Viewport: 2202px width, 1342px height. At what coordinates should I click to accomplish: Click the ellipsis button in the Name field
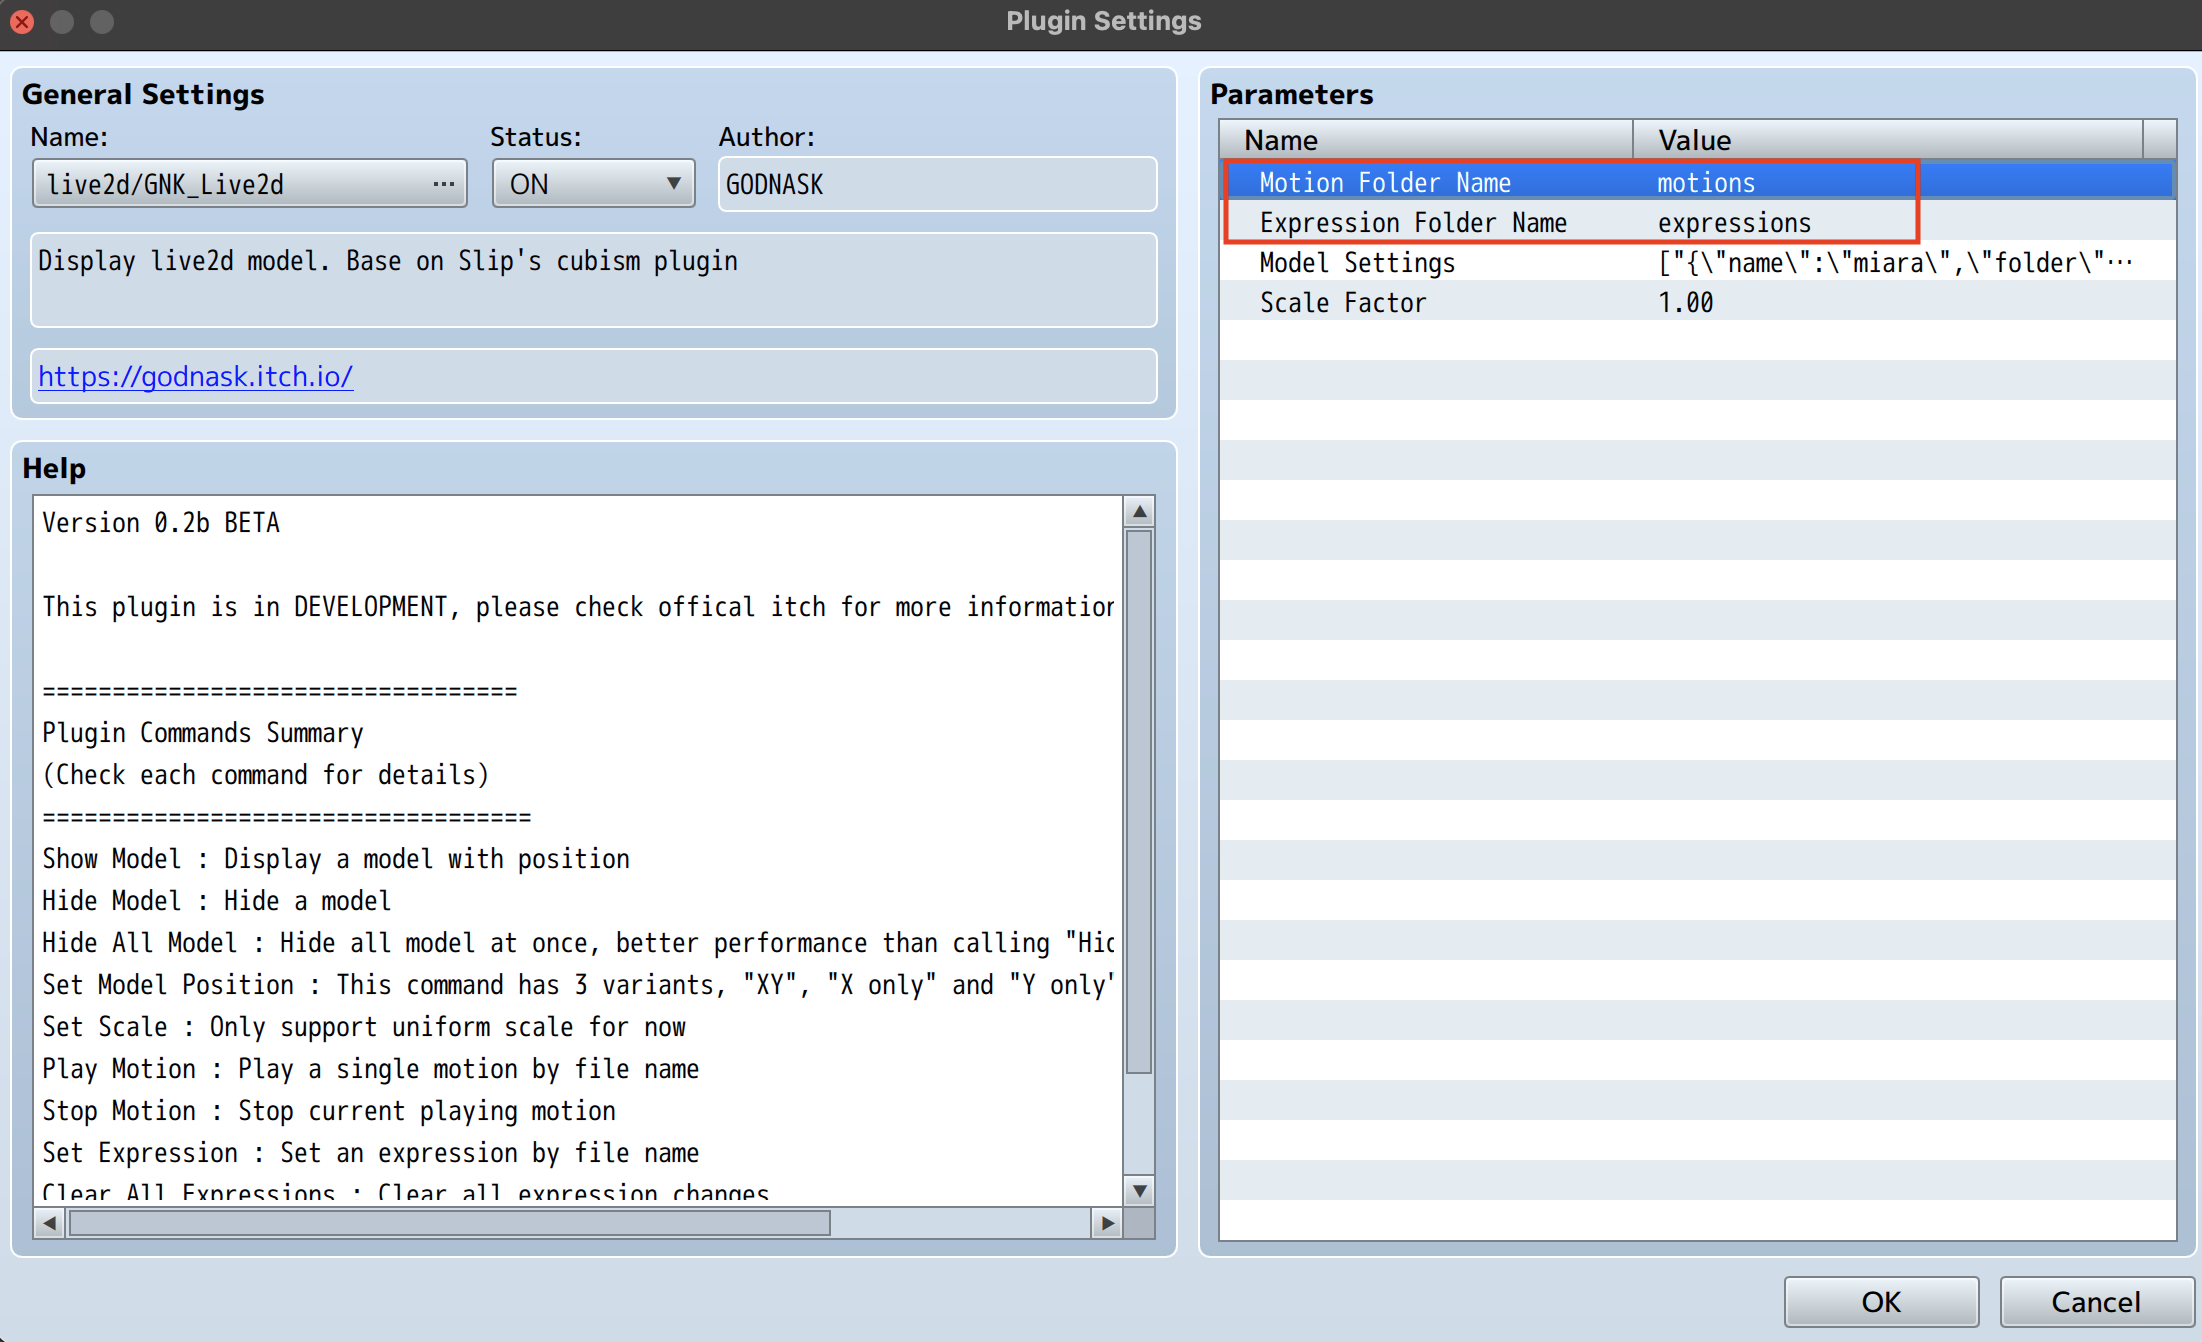click(443, 184)
